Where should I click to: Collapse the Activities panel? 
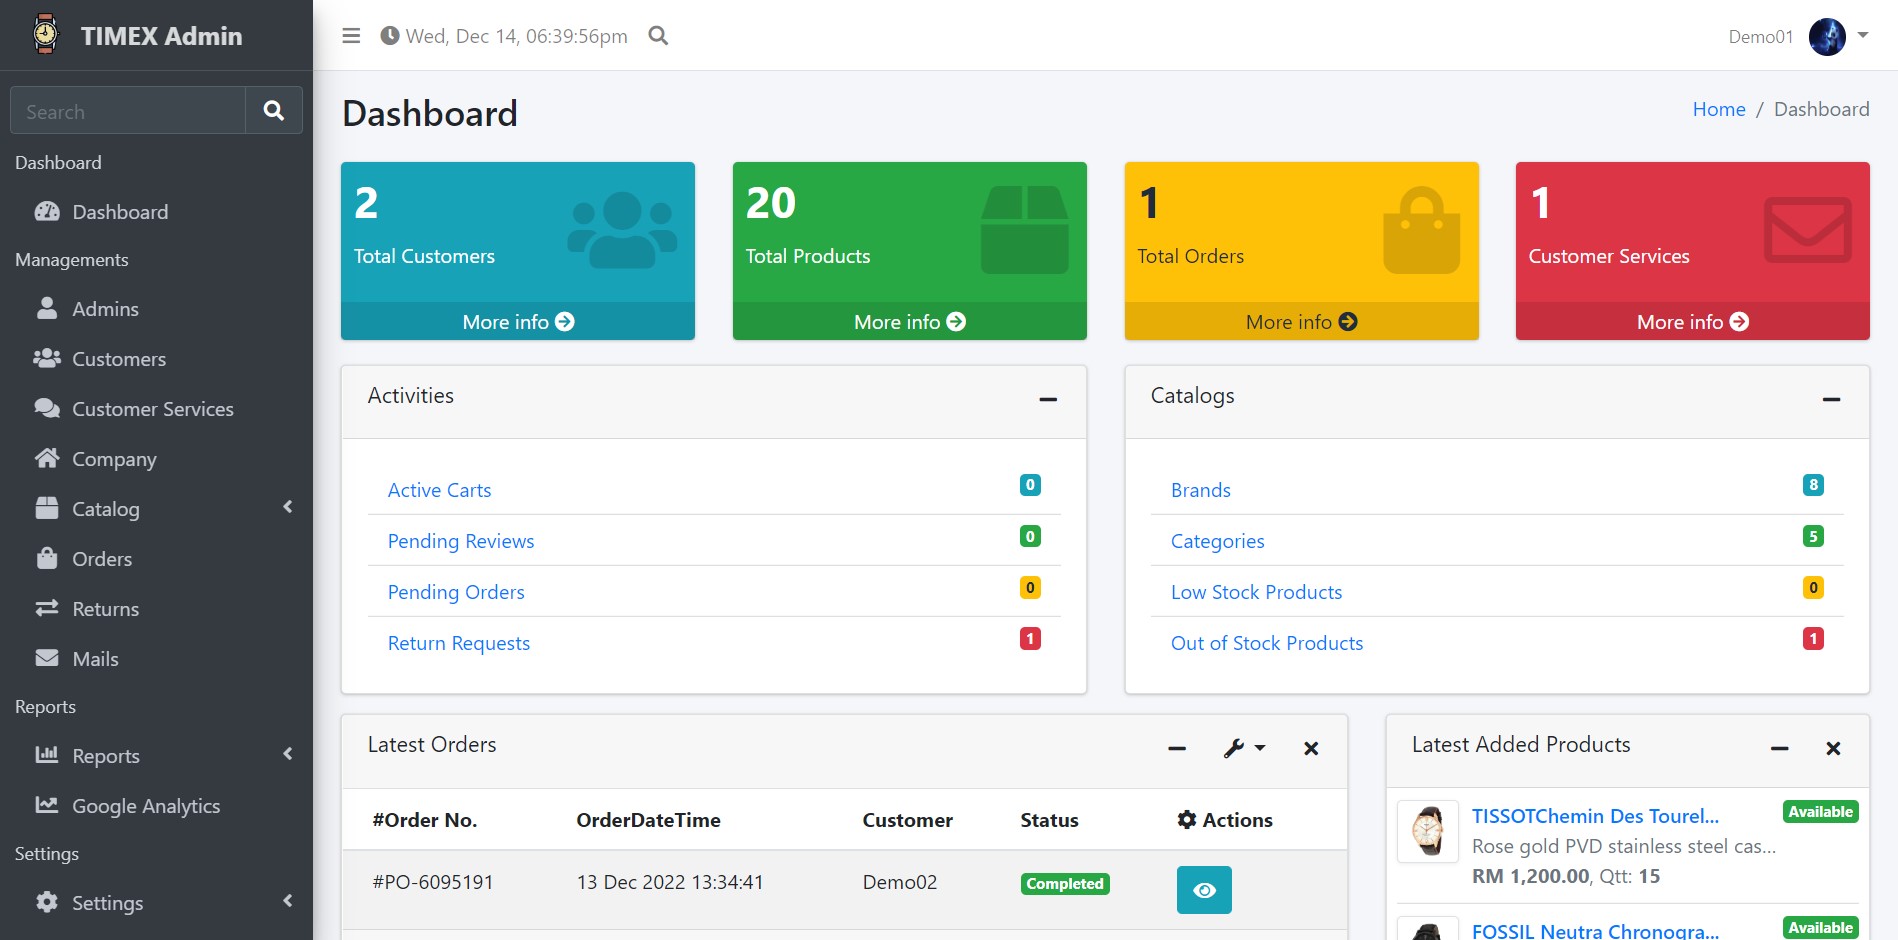1048,399
